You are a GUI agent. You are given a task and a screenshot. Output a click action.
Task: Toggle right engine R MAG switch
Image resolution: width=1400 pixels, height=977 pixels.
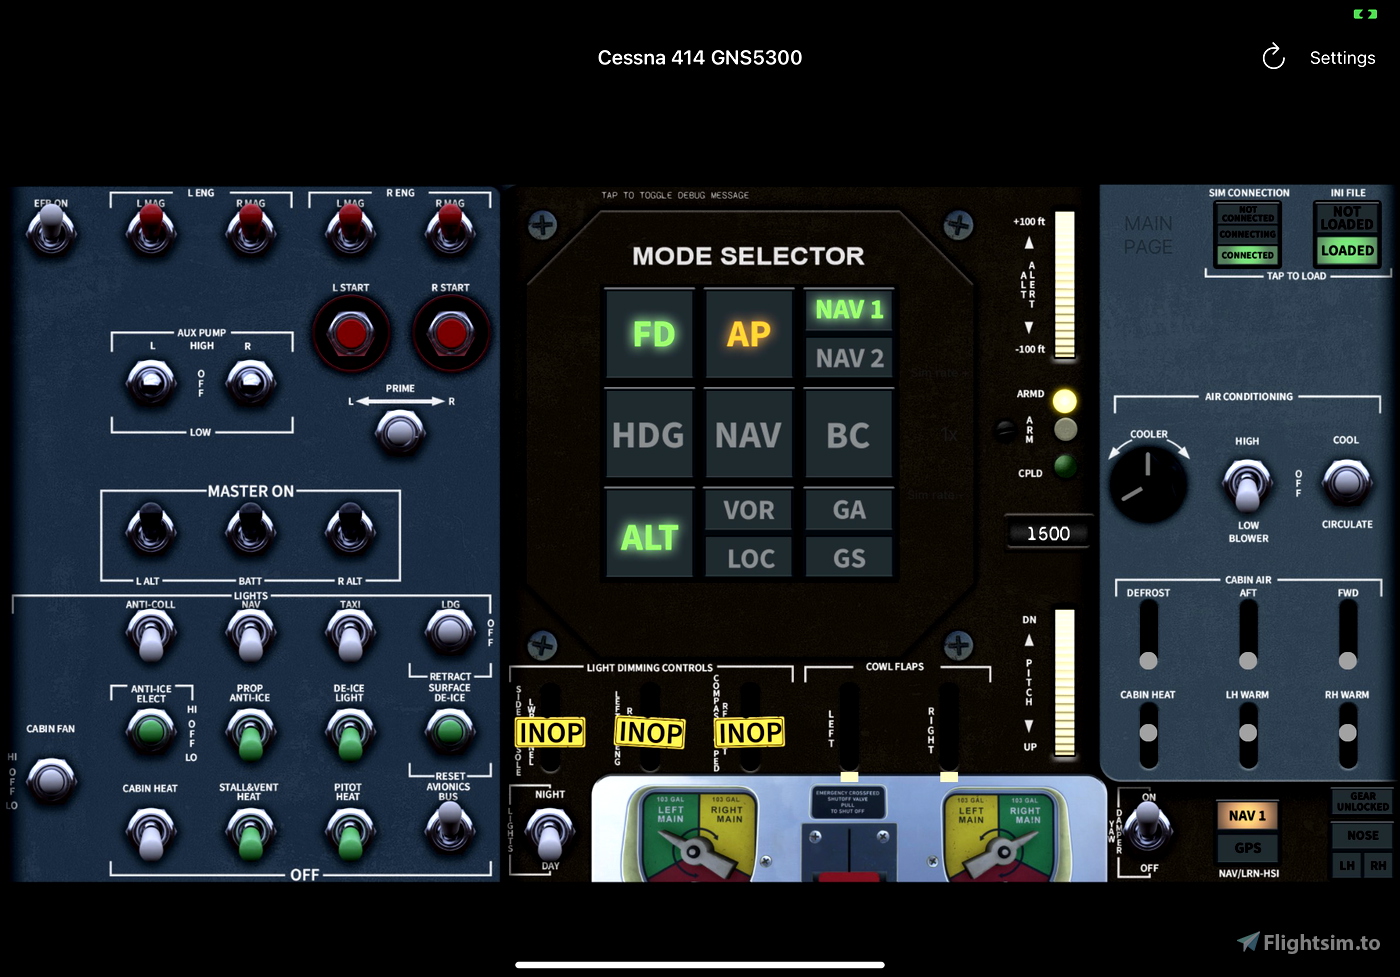click(x=450, y=229)
